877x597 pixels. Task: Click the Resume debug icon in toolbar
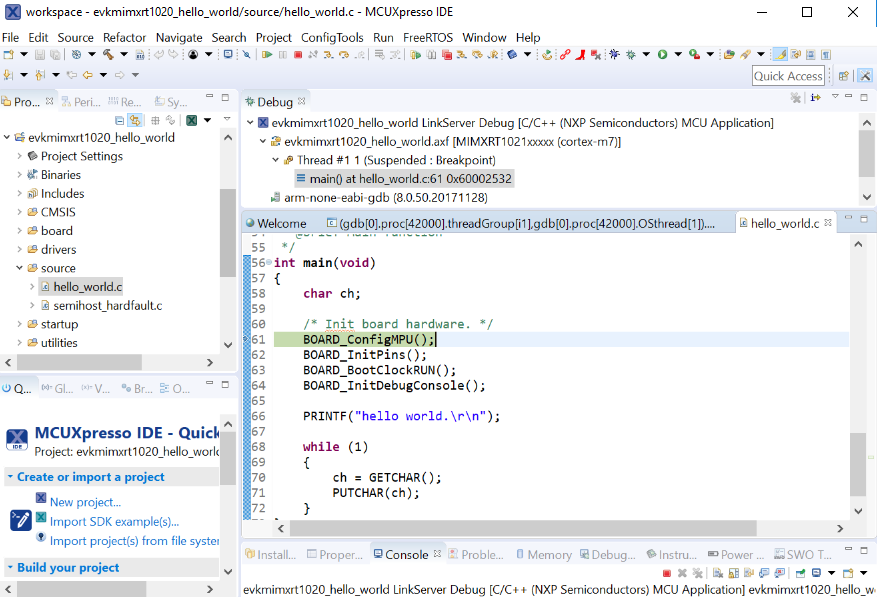coord(268,55)
